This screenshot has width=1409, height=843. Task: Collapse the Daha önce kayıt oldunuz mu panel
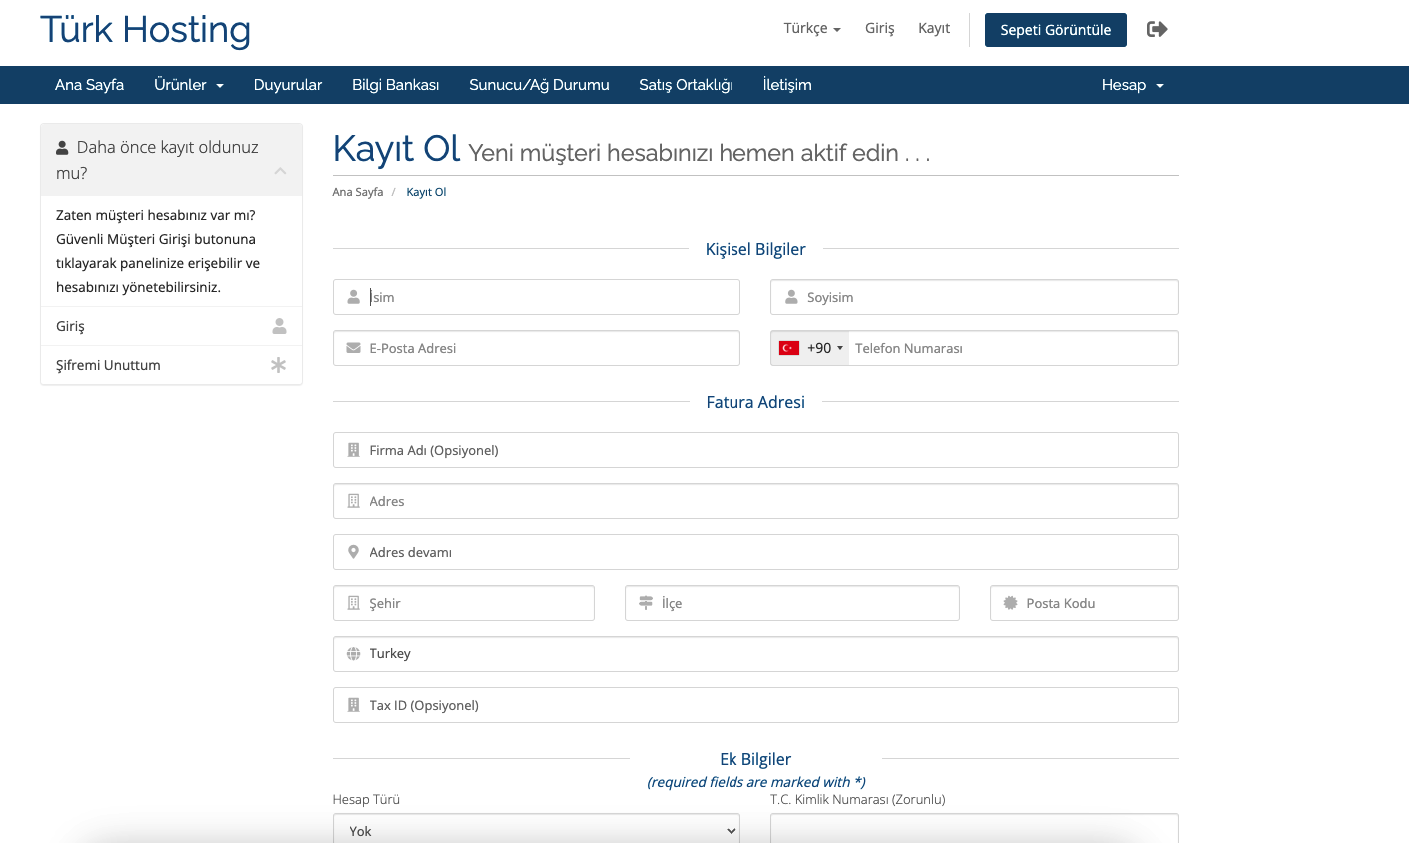[x=281, y=171]
